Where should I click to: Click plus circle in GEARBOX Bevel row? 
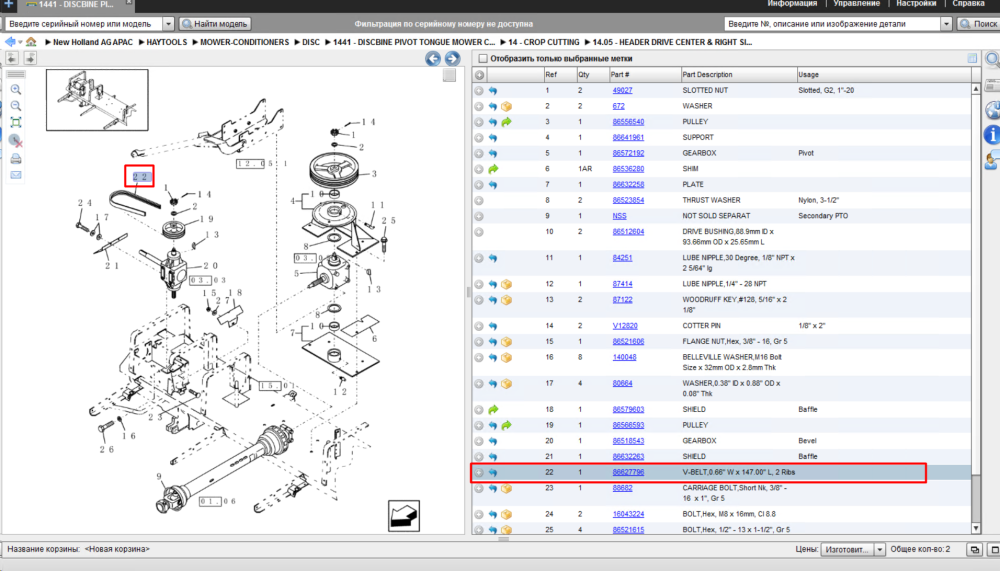479,441
